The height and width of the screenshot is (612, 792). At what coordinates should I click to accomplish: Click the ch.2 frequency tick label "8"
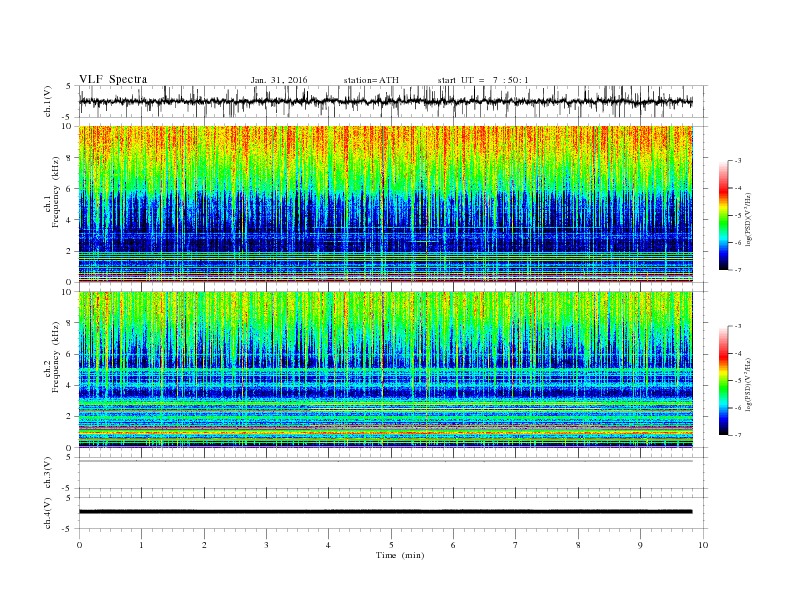point(70,323)
